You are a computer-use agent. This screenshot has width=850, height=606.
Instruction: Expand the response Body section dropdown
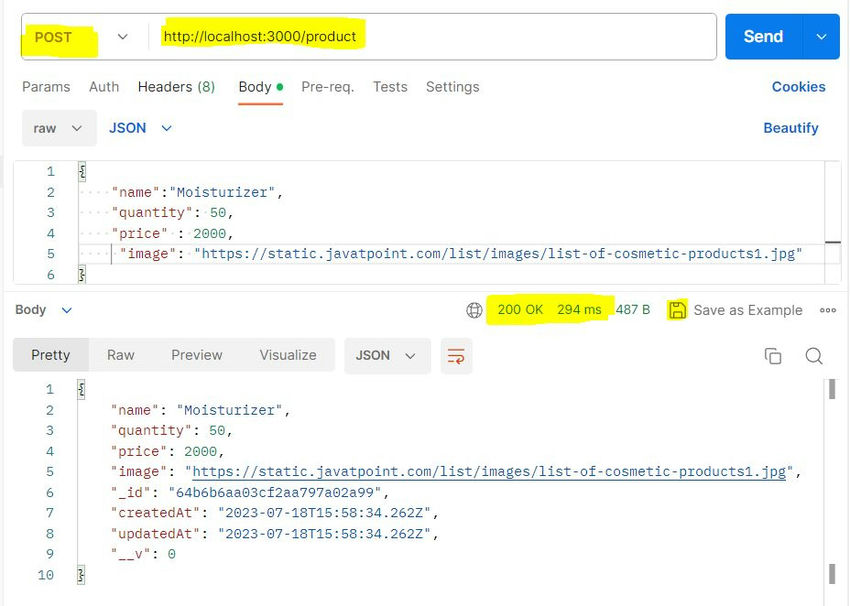tap(44, 310)
